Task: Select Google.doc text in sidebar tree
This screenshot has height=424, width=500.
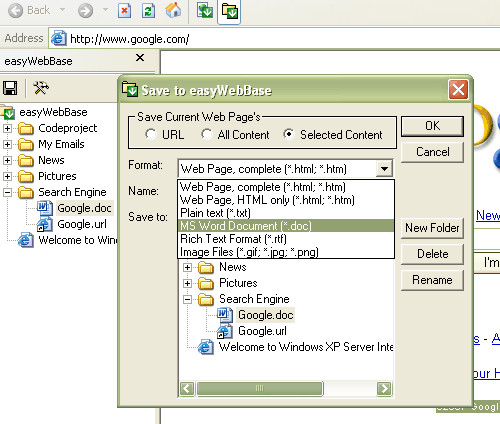Action: 84,208
